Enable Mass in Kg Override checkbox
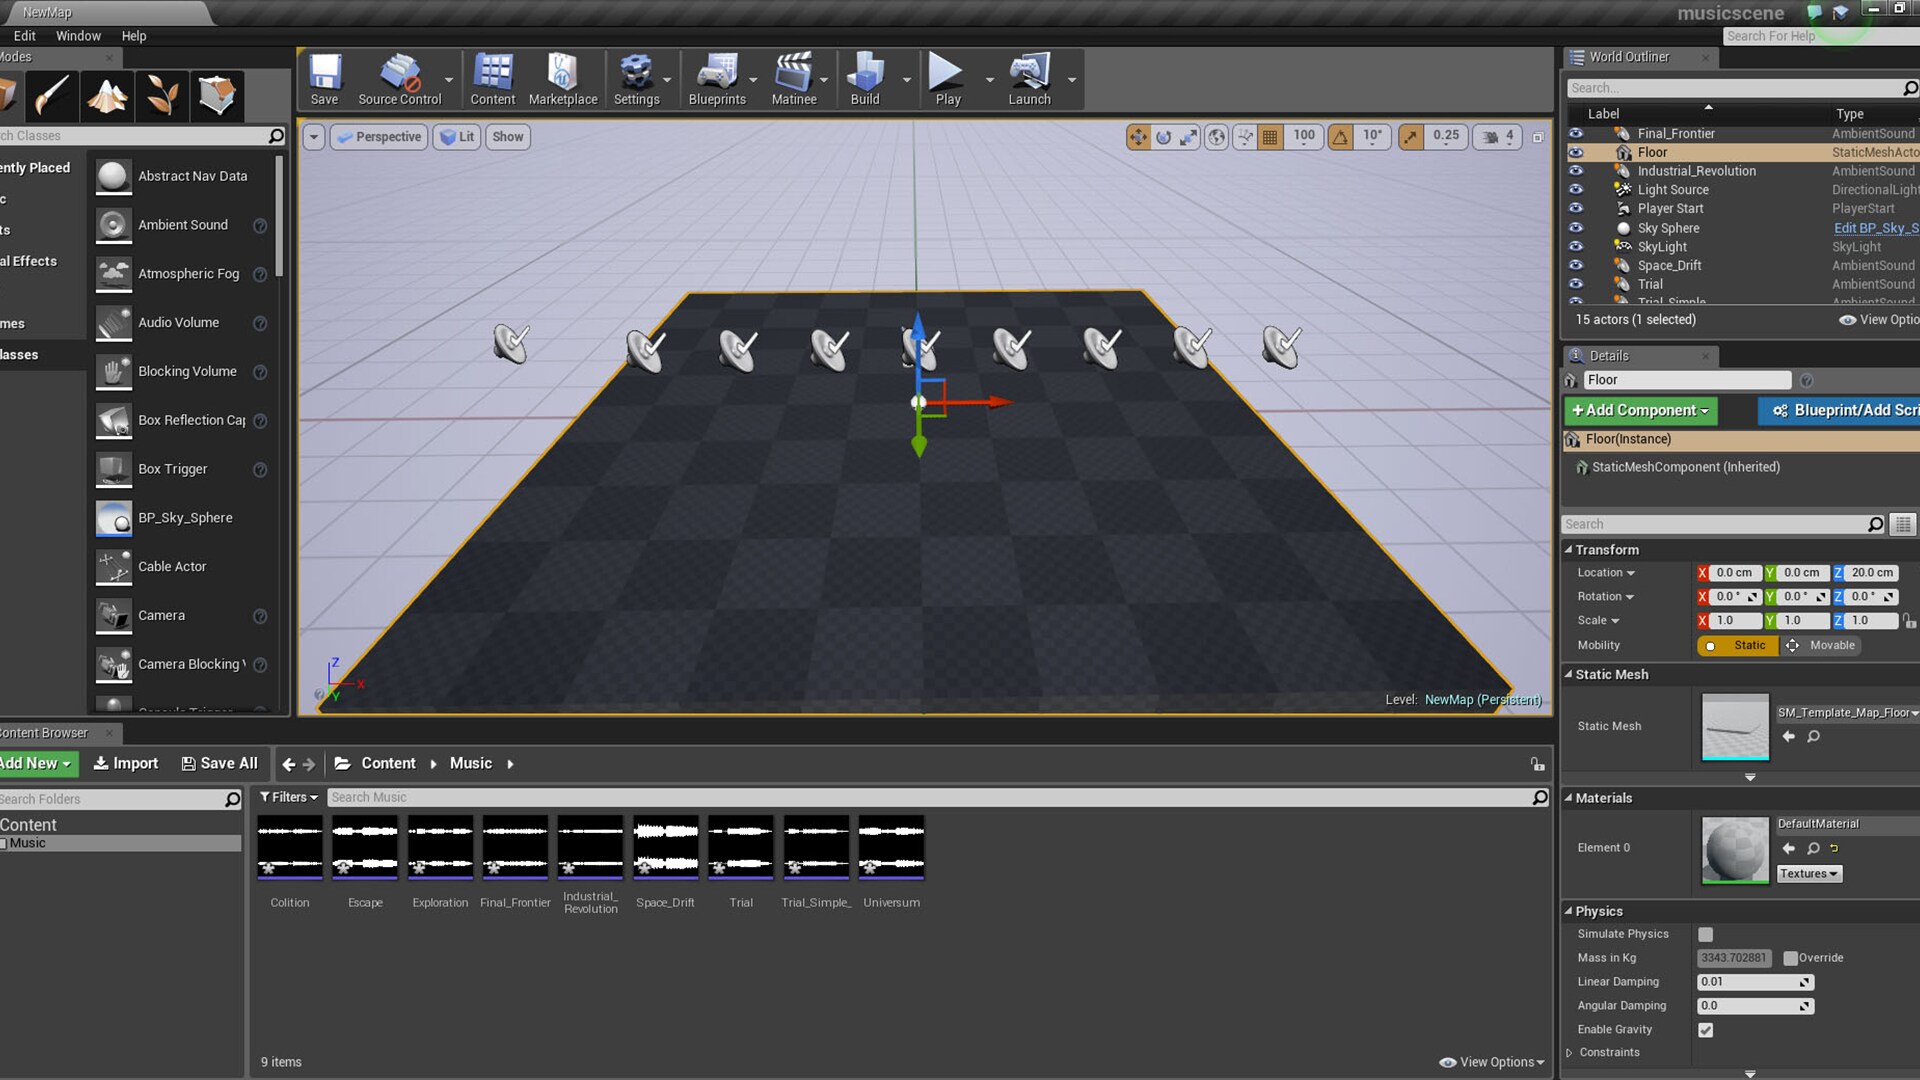 (x=1790, y=958)
